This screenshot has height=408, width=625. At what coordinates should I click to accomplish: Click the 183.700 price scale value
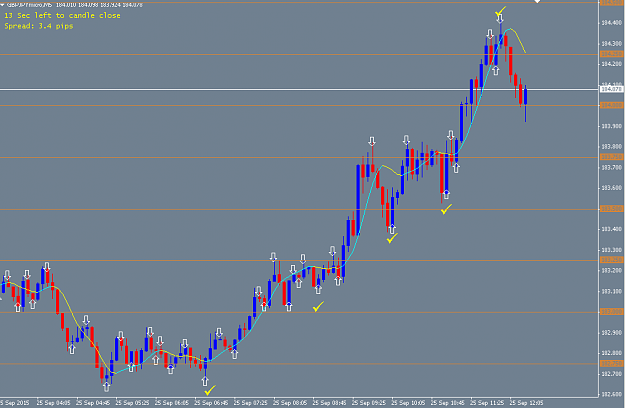coord(611,167)
